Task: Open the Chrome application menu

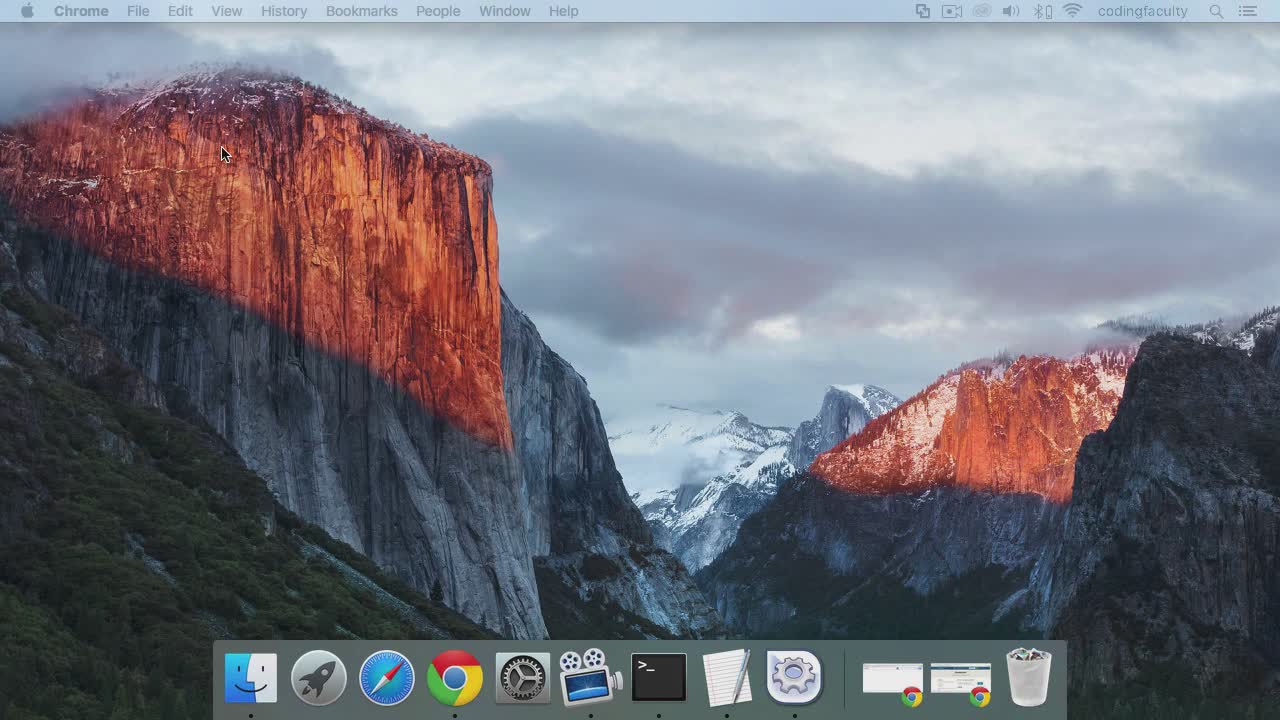Action: coord(81,11)
